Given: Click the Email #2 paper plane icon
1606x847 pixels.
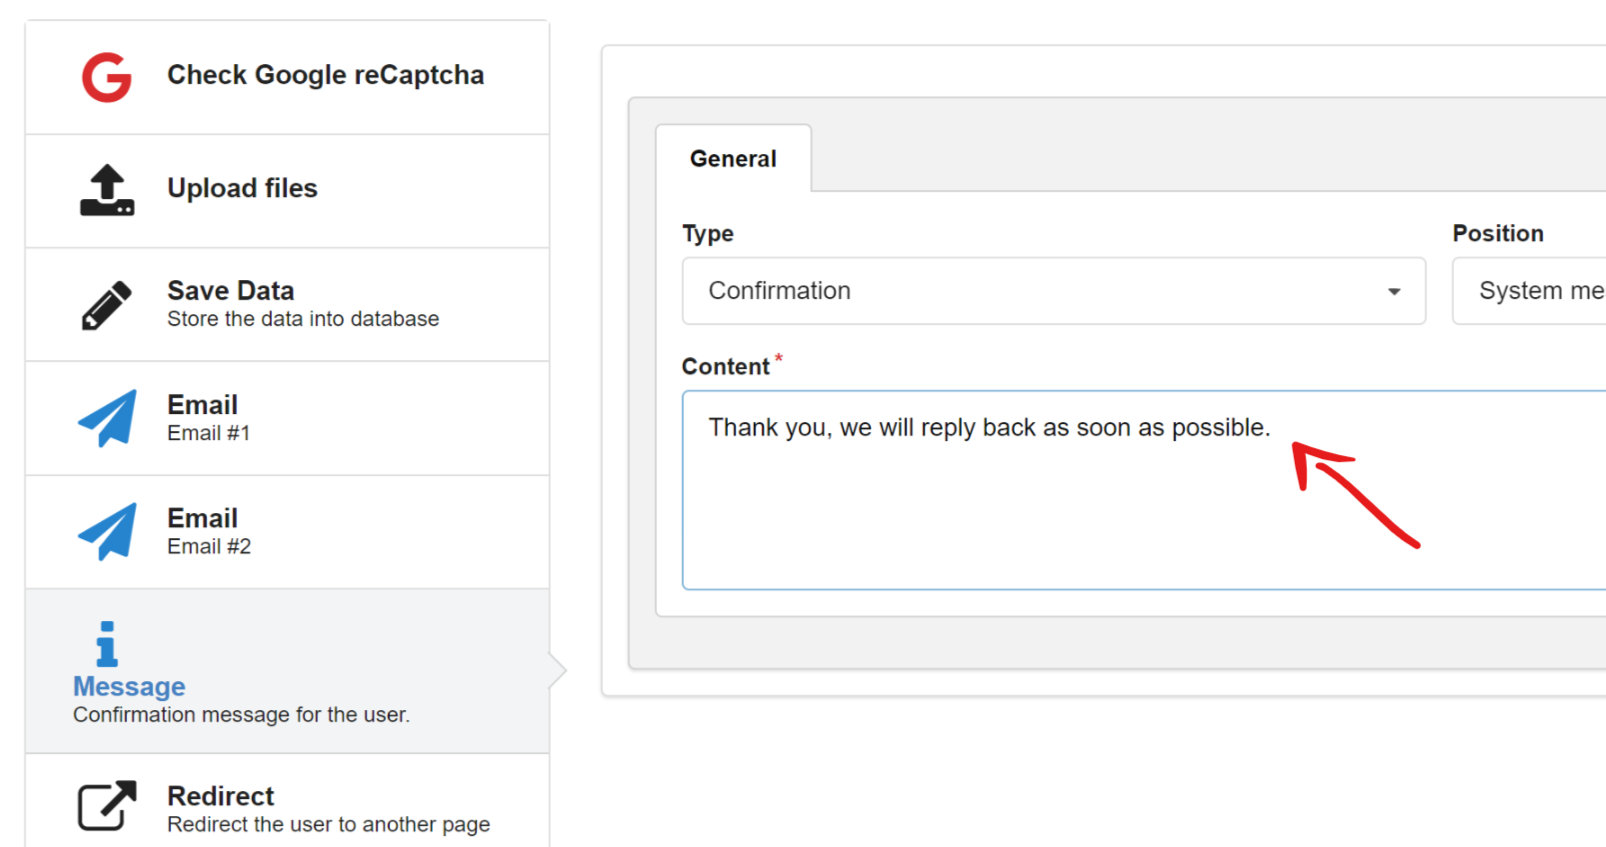Looking at the screenshot, I should click(107, 532).
